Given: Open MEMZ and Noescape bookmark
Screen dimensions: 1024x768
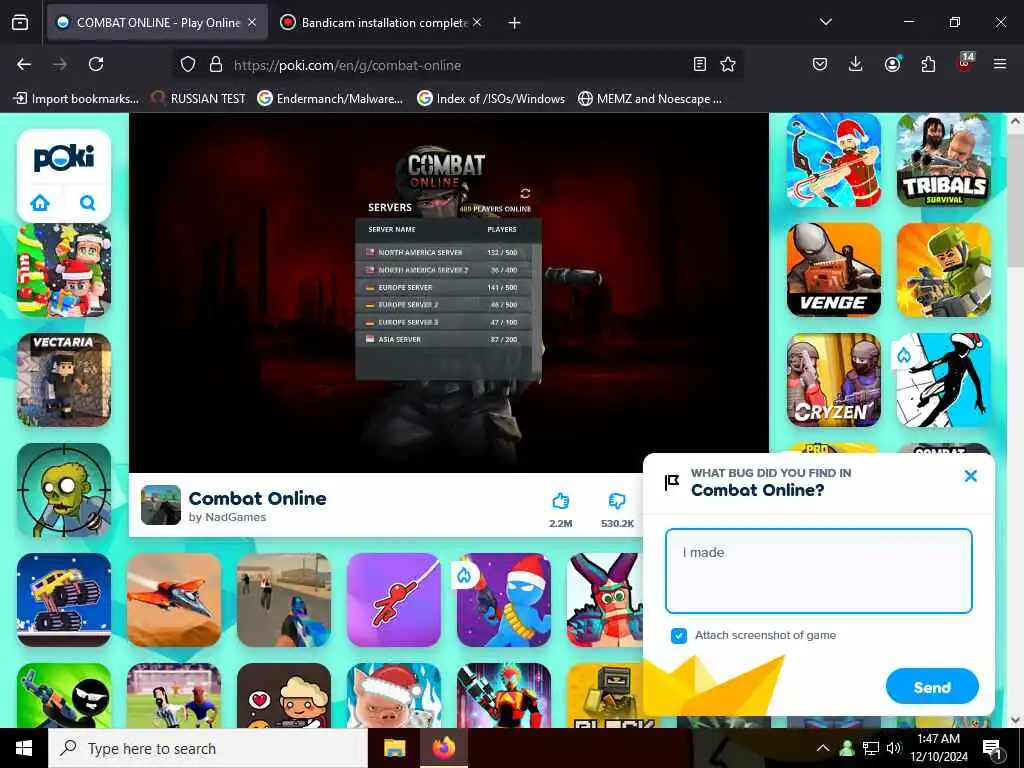Looking at the screenshot, I should [x=650, y=99].
